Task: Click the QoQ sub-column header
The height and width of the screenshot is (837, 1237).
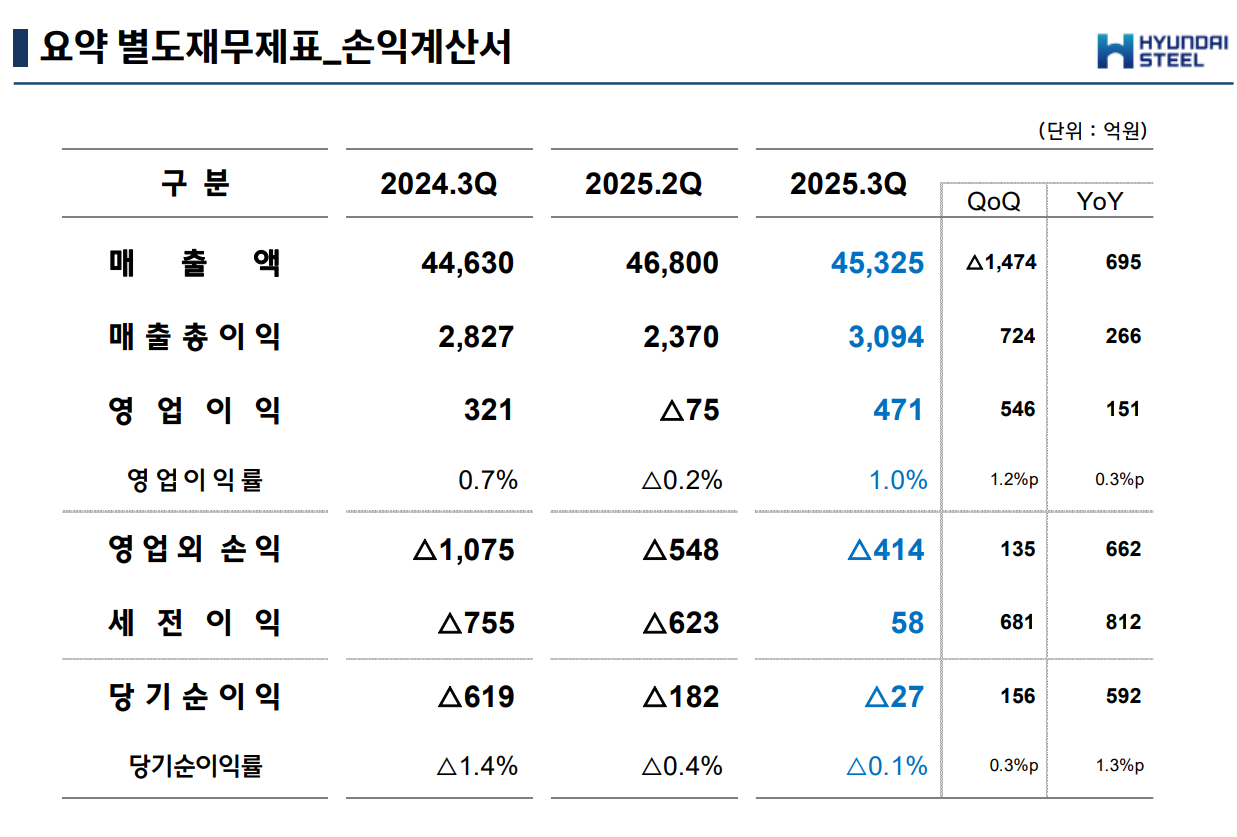Action: pyautogui.click(x=993, y=201)
